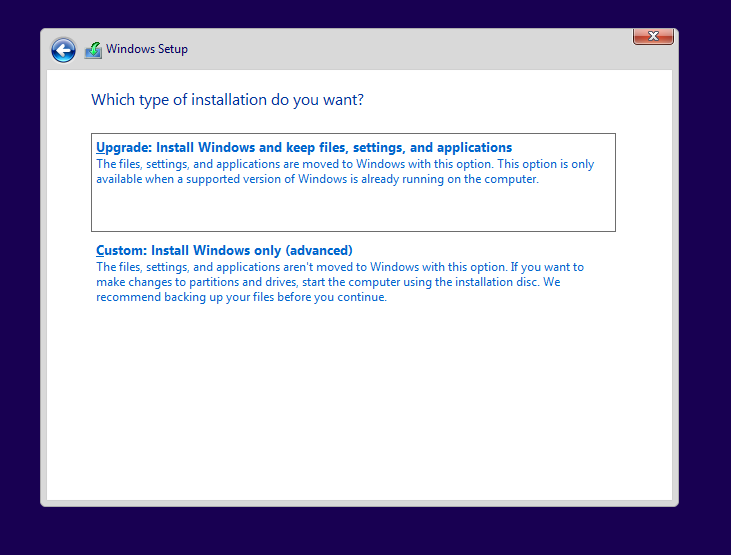Click the "Windows Setup" title text
731x555 pixels.
(147, 49)
